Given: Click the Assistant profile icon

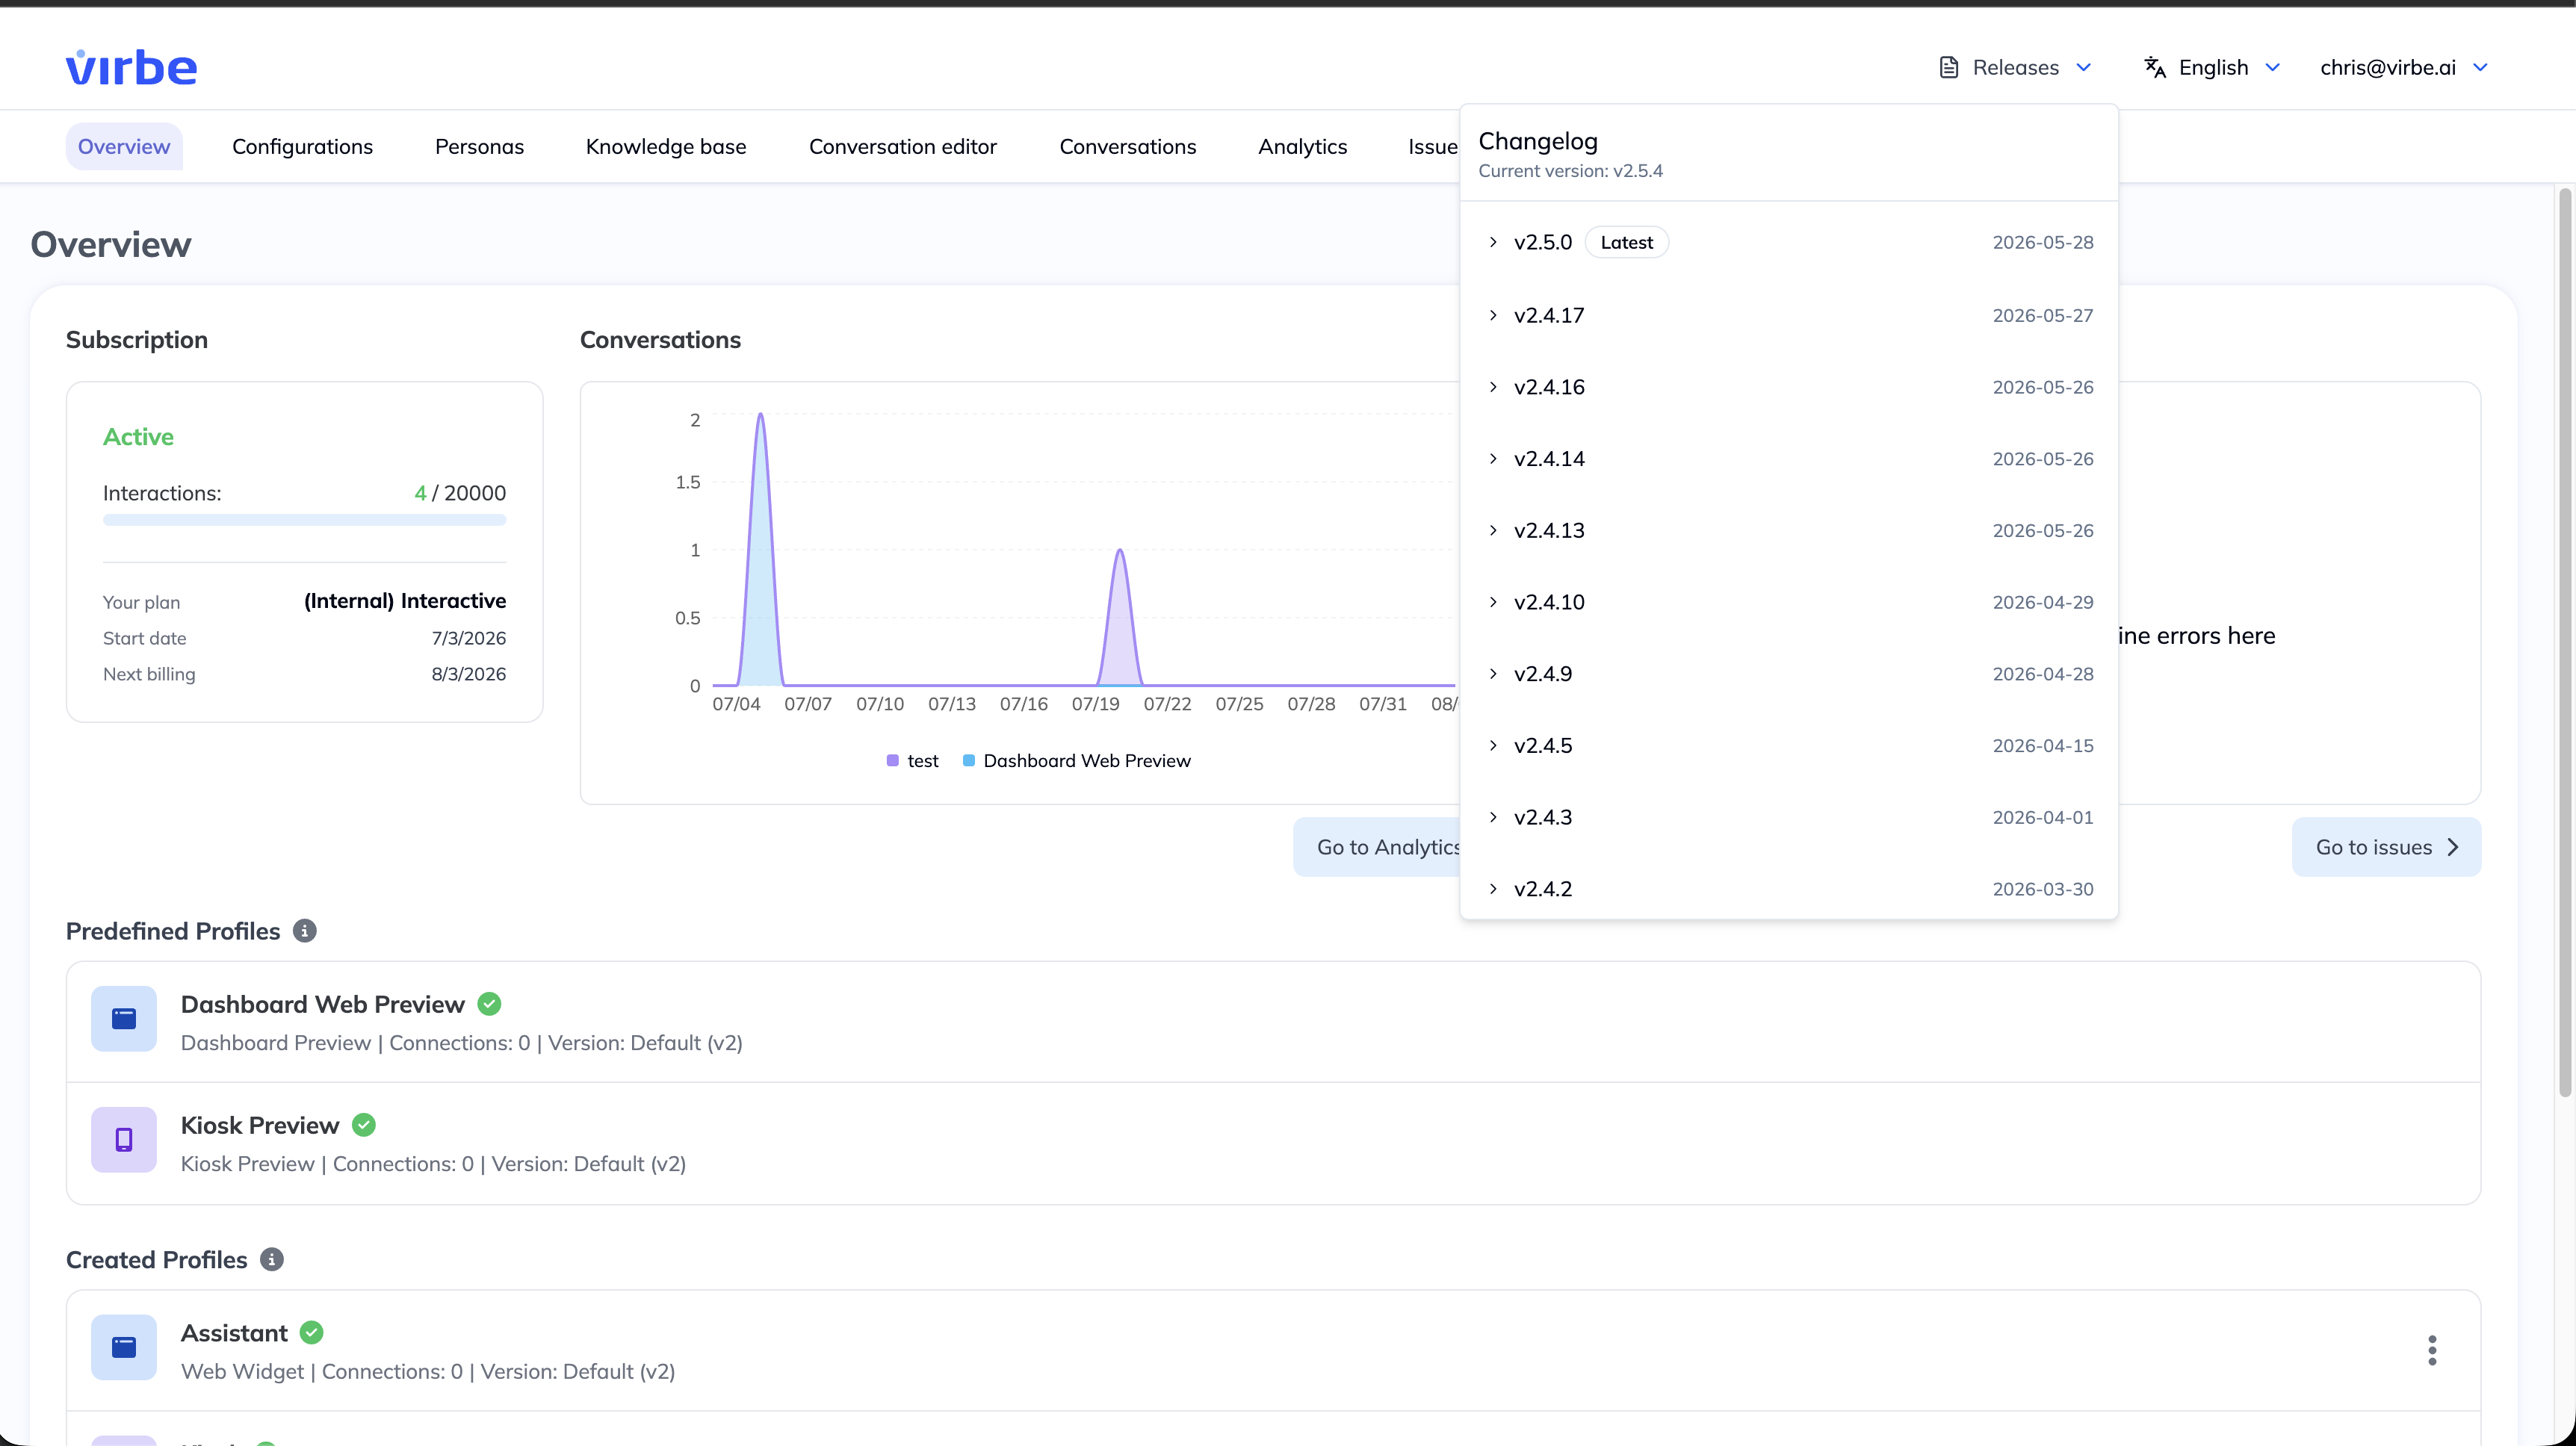Looking at the screenshot, I should point(124,1347).
